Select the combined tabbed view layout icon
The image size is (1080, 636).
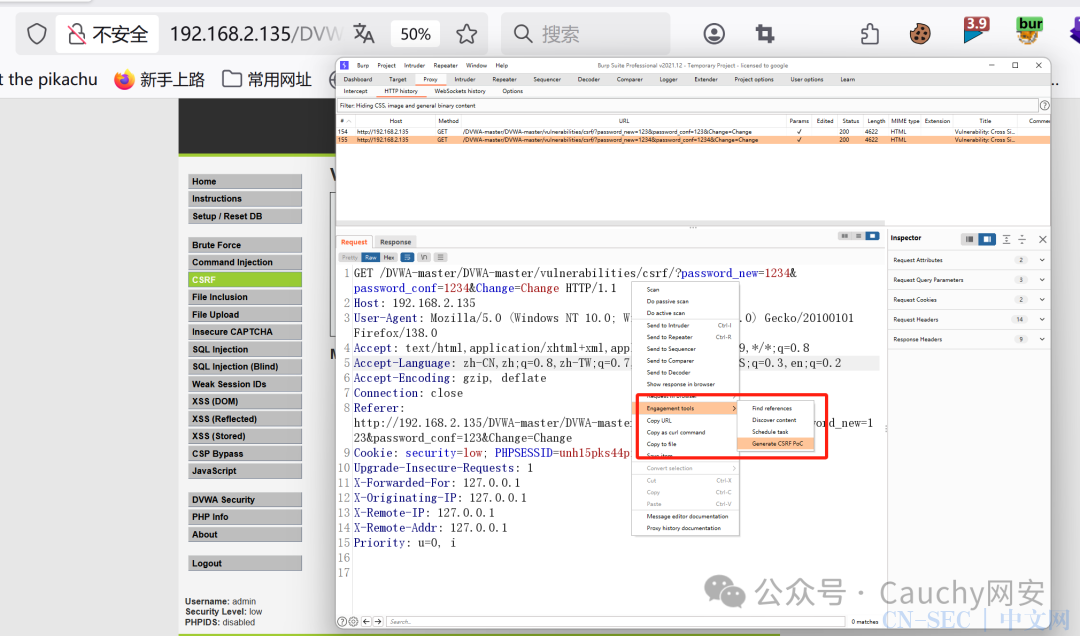click(x=872, y=236)
